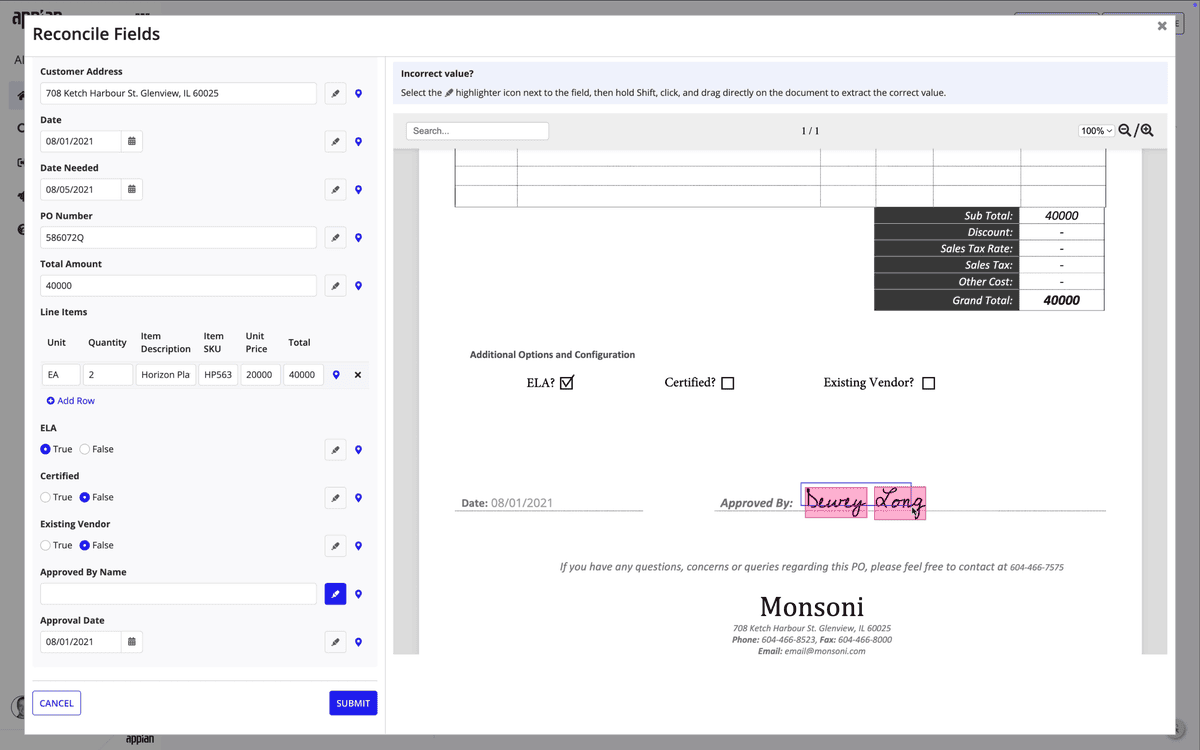The height and width of the screenshot is (750, 1200).
Task: Set Certified to True
Action: point(46,498)
